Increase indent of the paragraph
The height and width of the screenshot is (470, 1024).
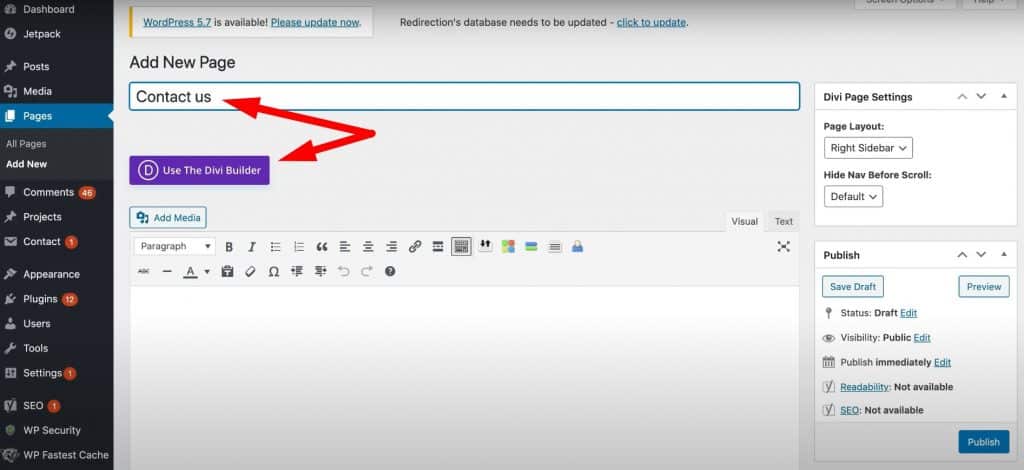[x=320, y=271]
